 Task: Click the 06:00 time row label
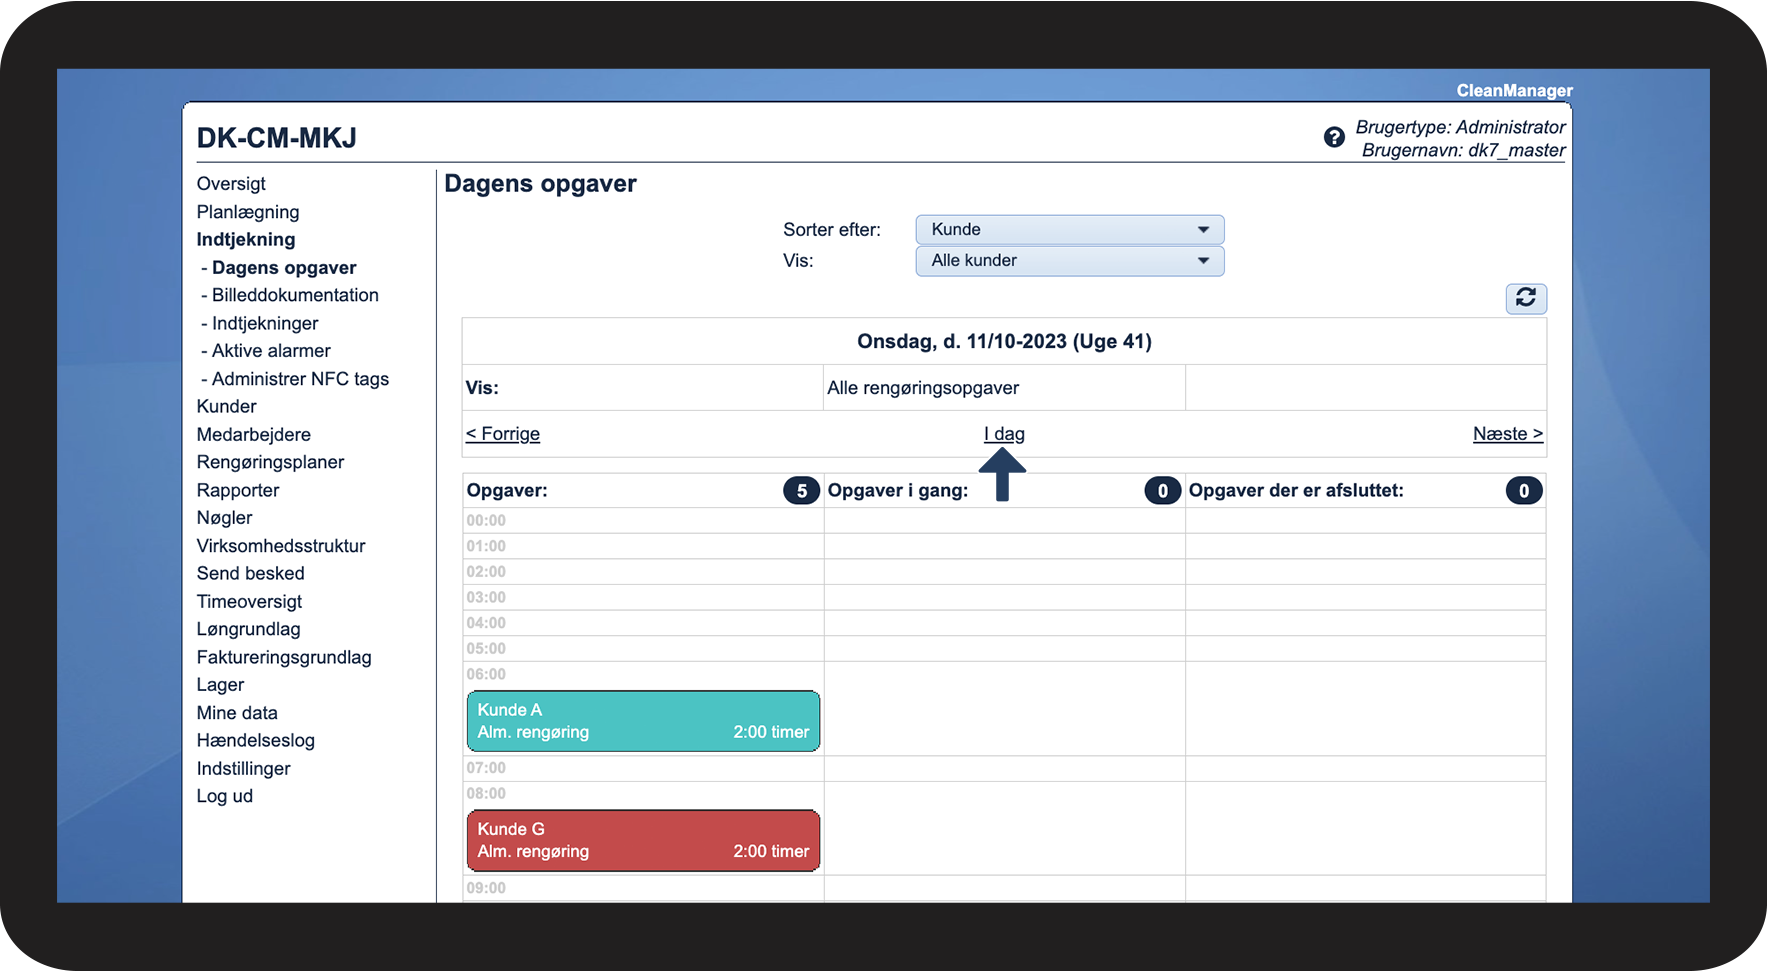point(486,675)
